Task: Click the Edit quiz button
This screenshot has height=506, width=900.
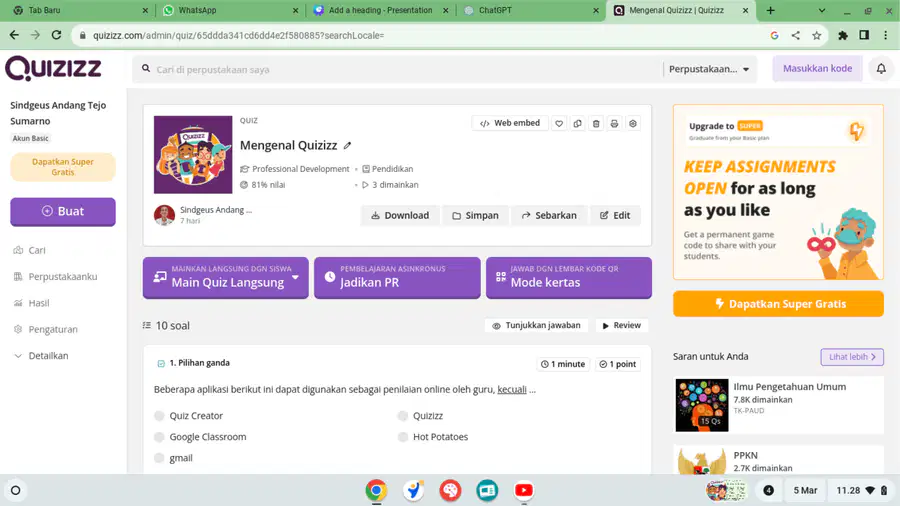Action: pos(615,216)
